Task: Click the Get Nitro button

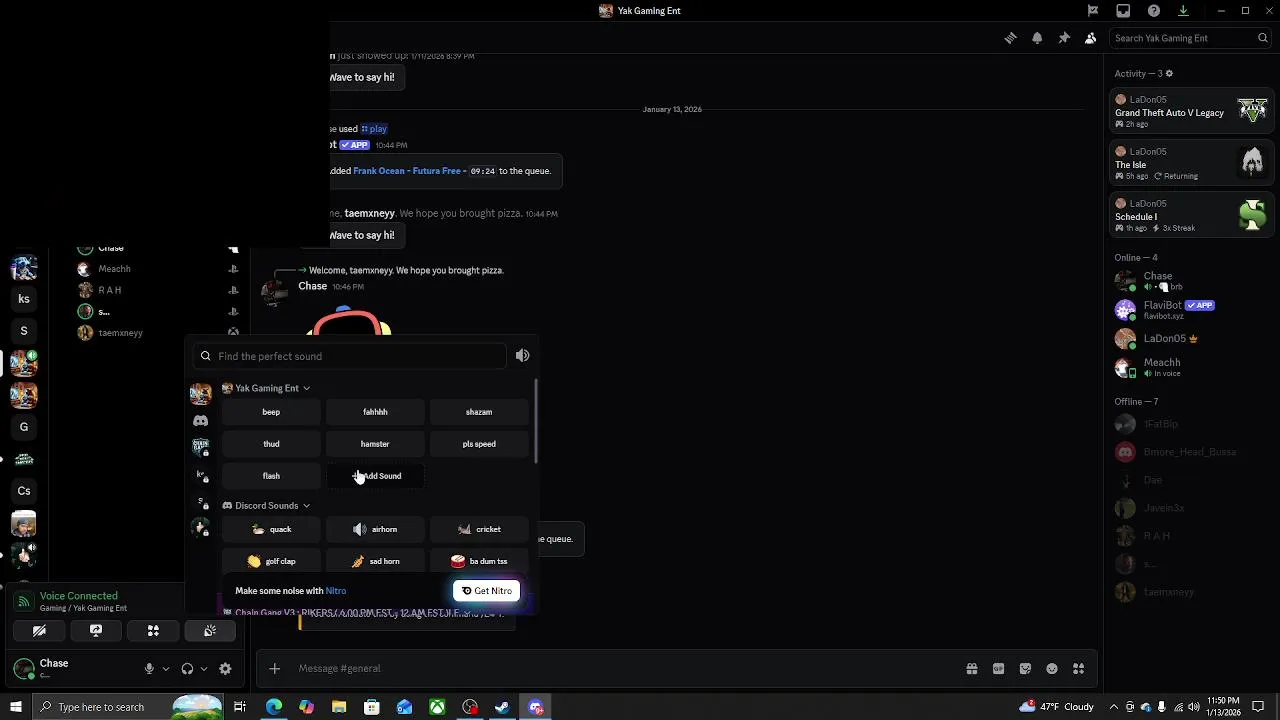Action: click(486, 591)
